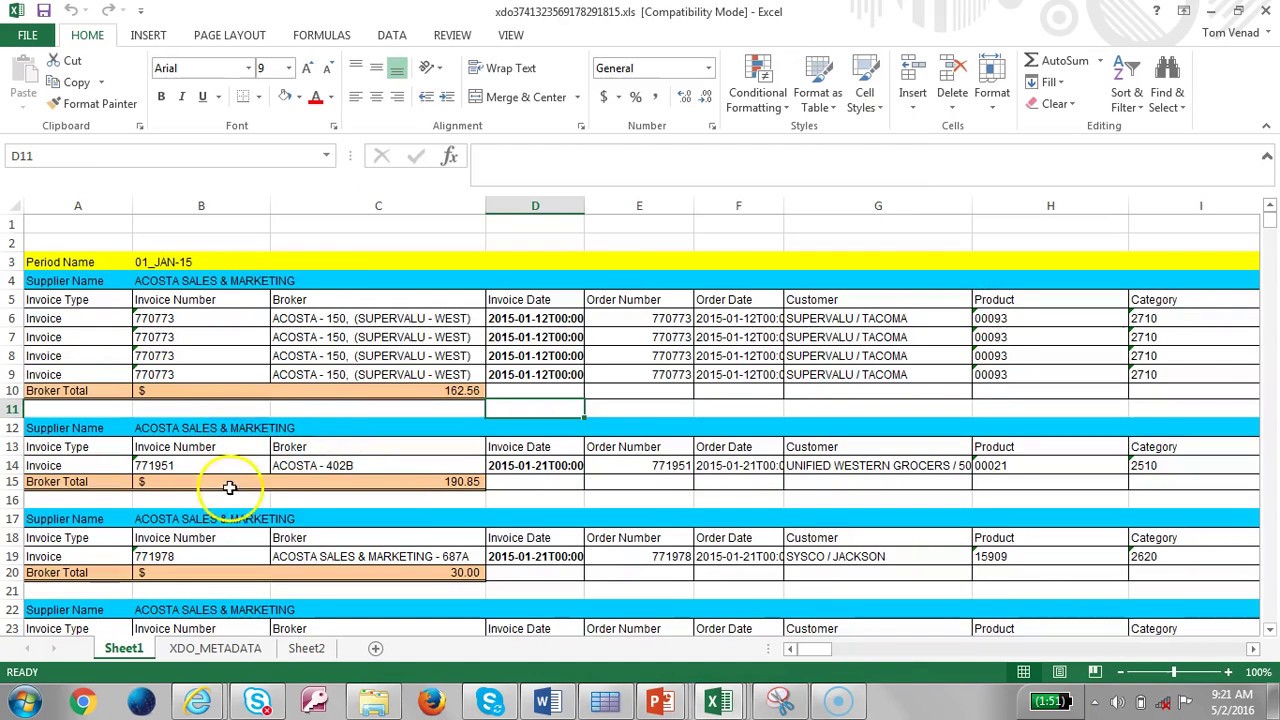Click Decrease Indent icon
The width and height of the screenshot is (1280, 720).
click(x=426, y=97)
